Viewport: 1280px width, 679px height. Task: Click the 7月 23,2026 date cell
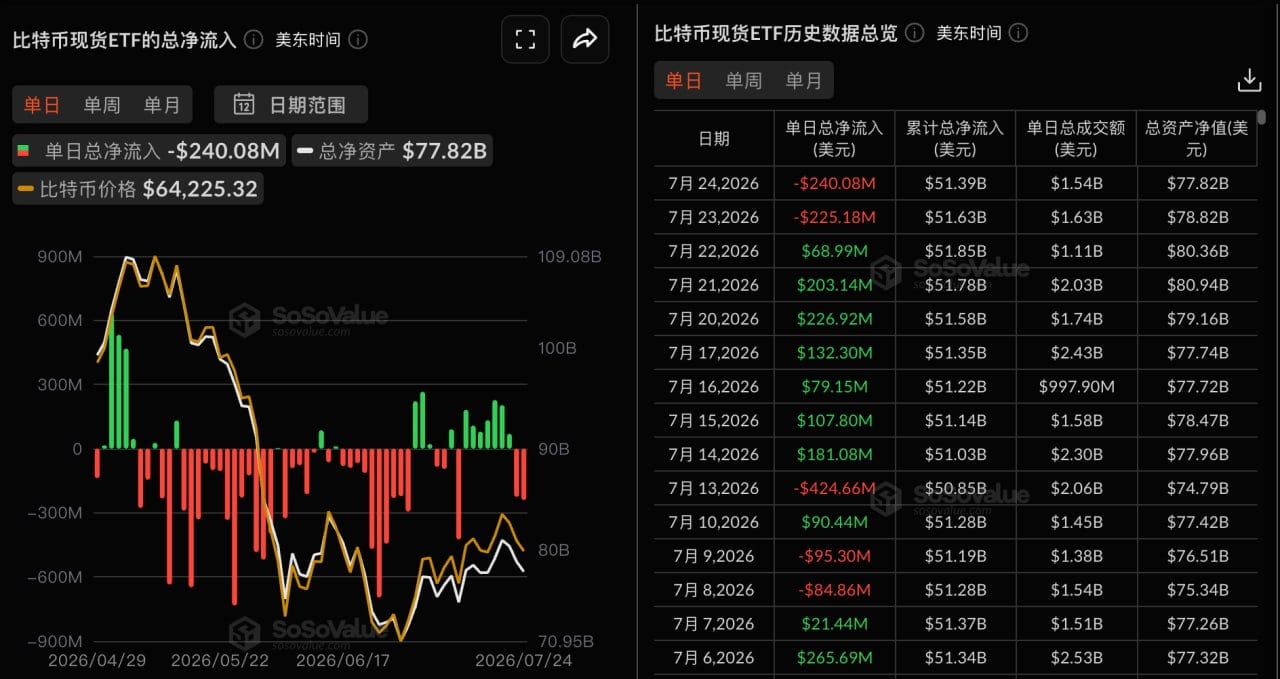[x=714, y=217]
